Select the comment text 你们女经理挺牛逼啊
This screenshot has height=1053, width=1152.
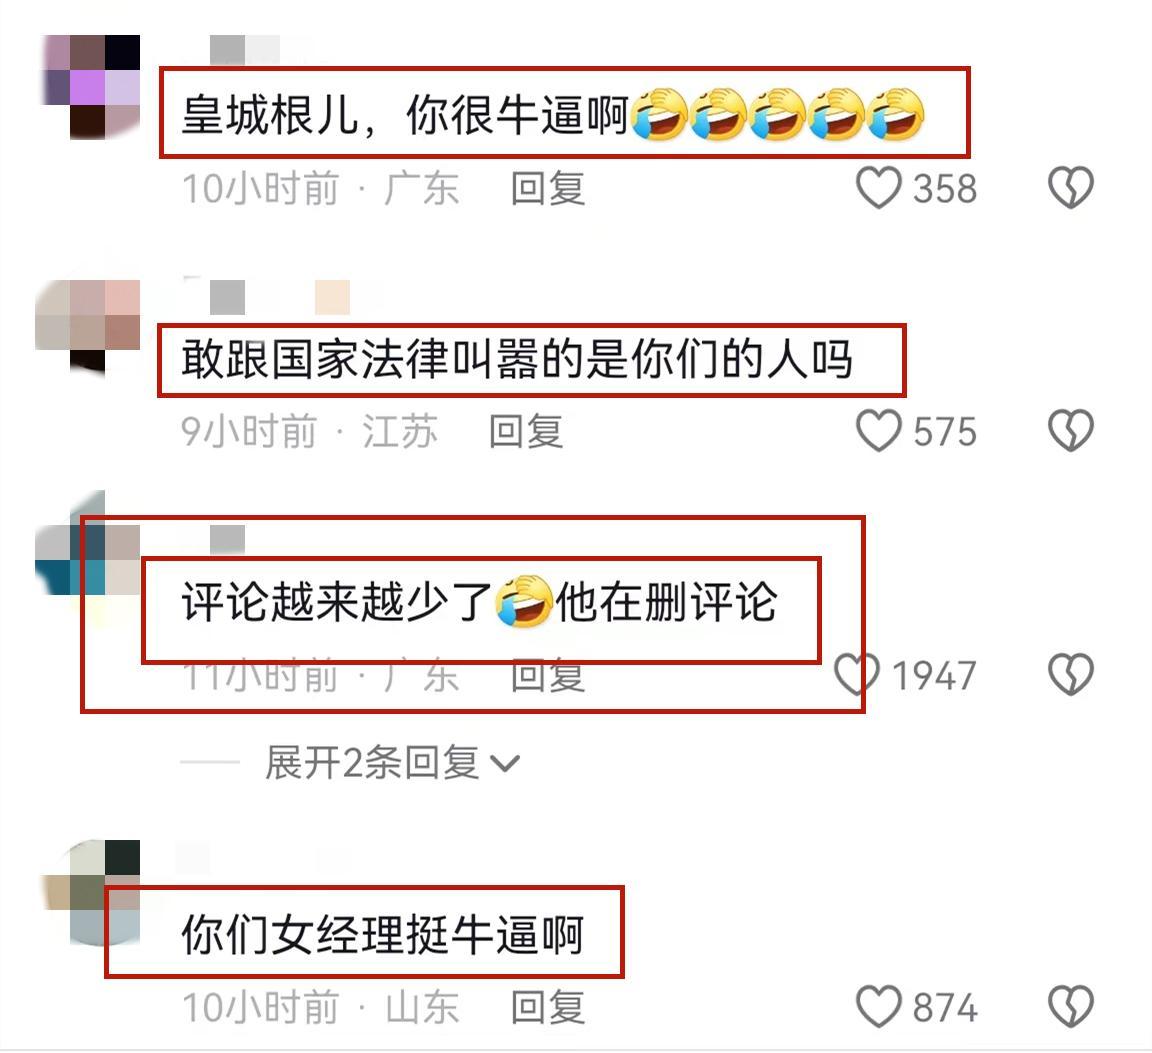383,935
